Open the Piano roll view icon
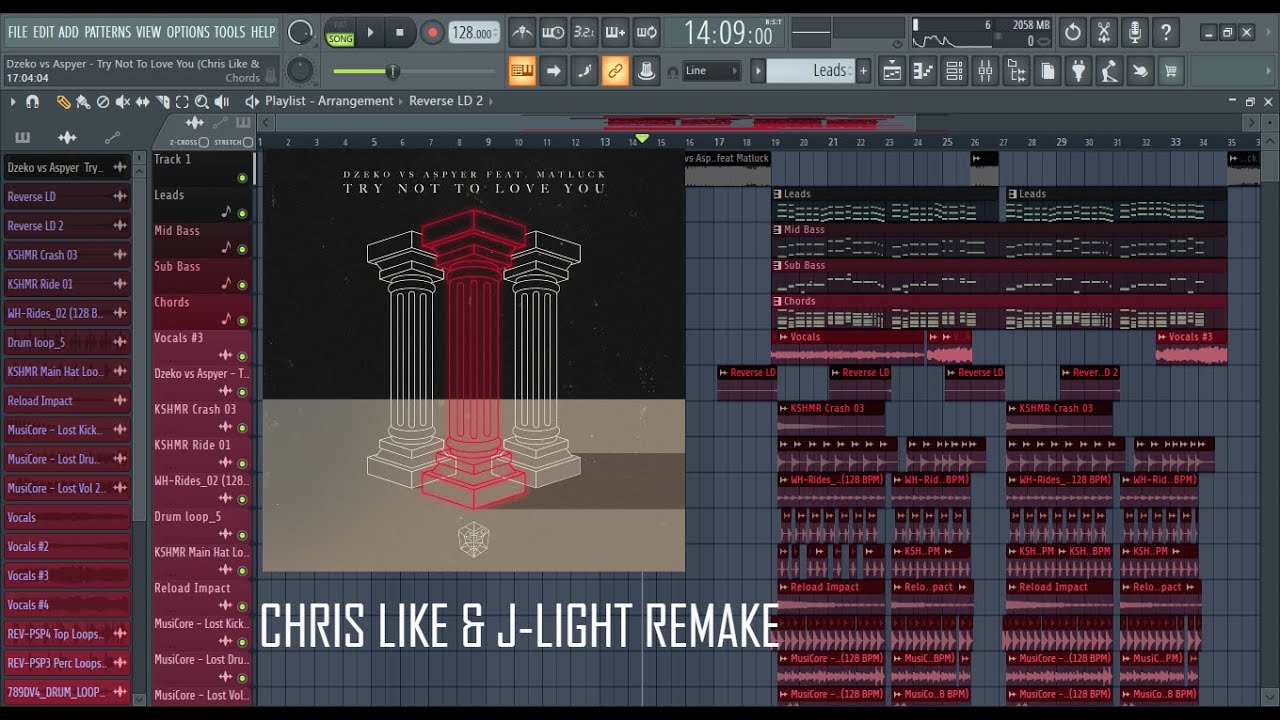The height and width of the screenshot is (720, 1280). pos(923,70)
